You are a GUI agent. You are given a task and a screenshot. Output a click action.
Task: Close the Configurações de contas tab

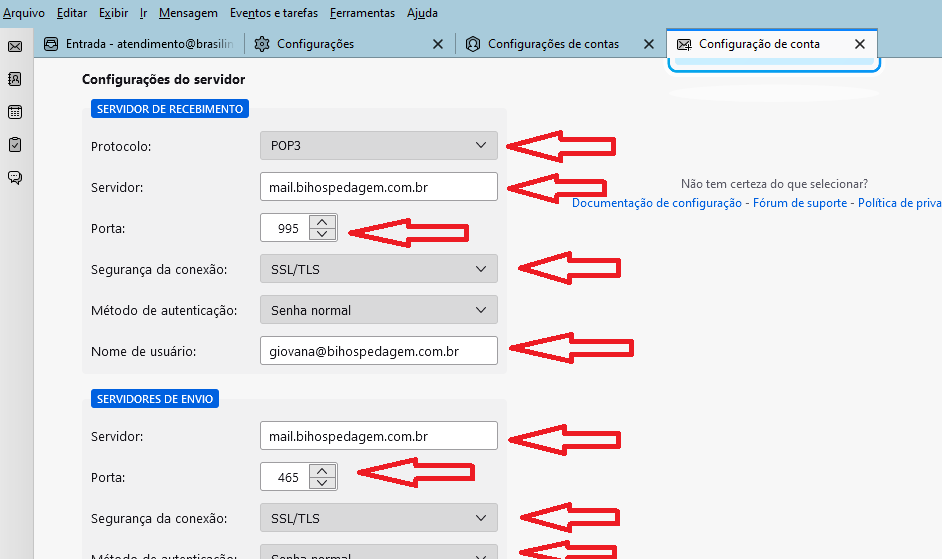[x=649, y=44]
